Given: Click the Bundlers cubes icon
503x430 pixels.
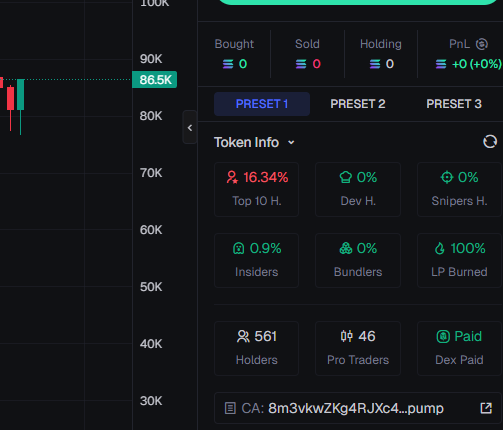Looking at the screenshot, I should pyautogui.click(x=346, y=248).
